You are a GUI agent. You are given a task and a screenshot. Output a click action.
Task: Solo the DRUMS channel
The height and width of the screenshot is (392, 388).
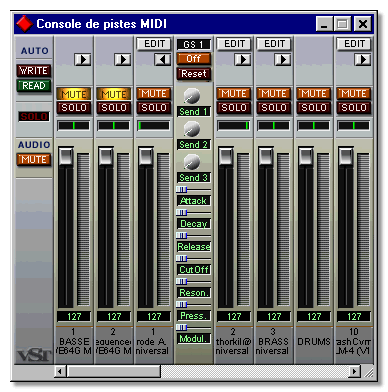pos(314,108)
